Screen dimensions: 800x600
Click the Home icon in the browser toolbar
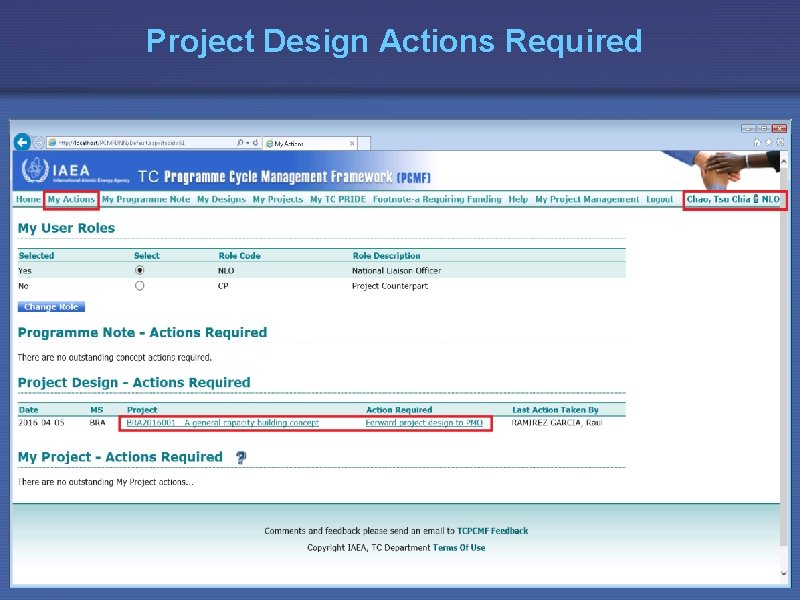757,142
